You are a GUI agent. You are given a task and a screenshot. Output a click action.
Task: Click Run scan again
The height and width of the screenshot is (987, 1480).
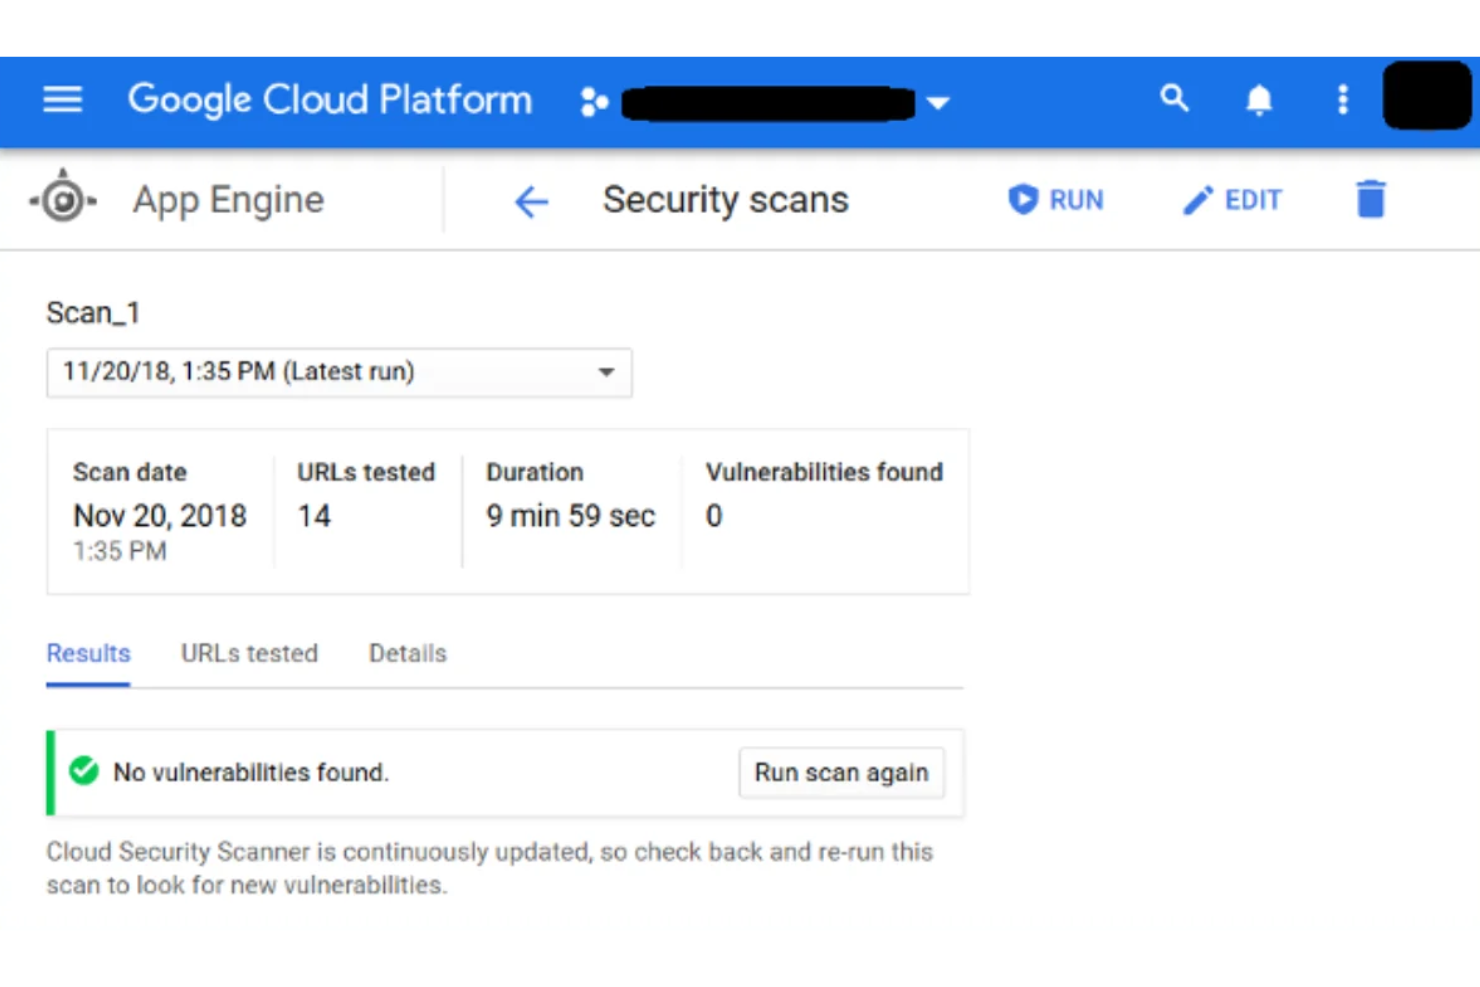pos(840,772)
